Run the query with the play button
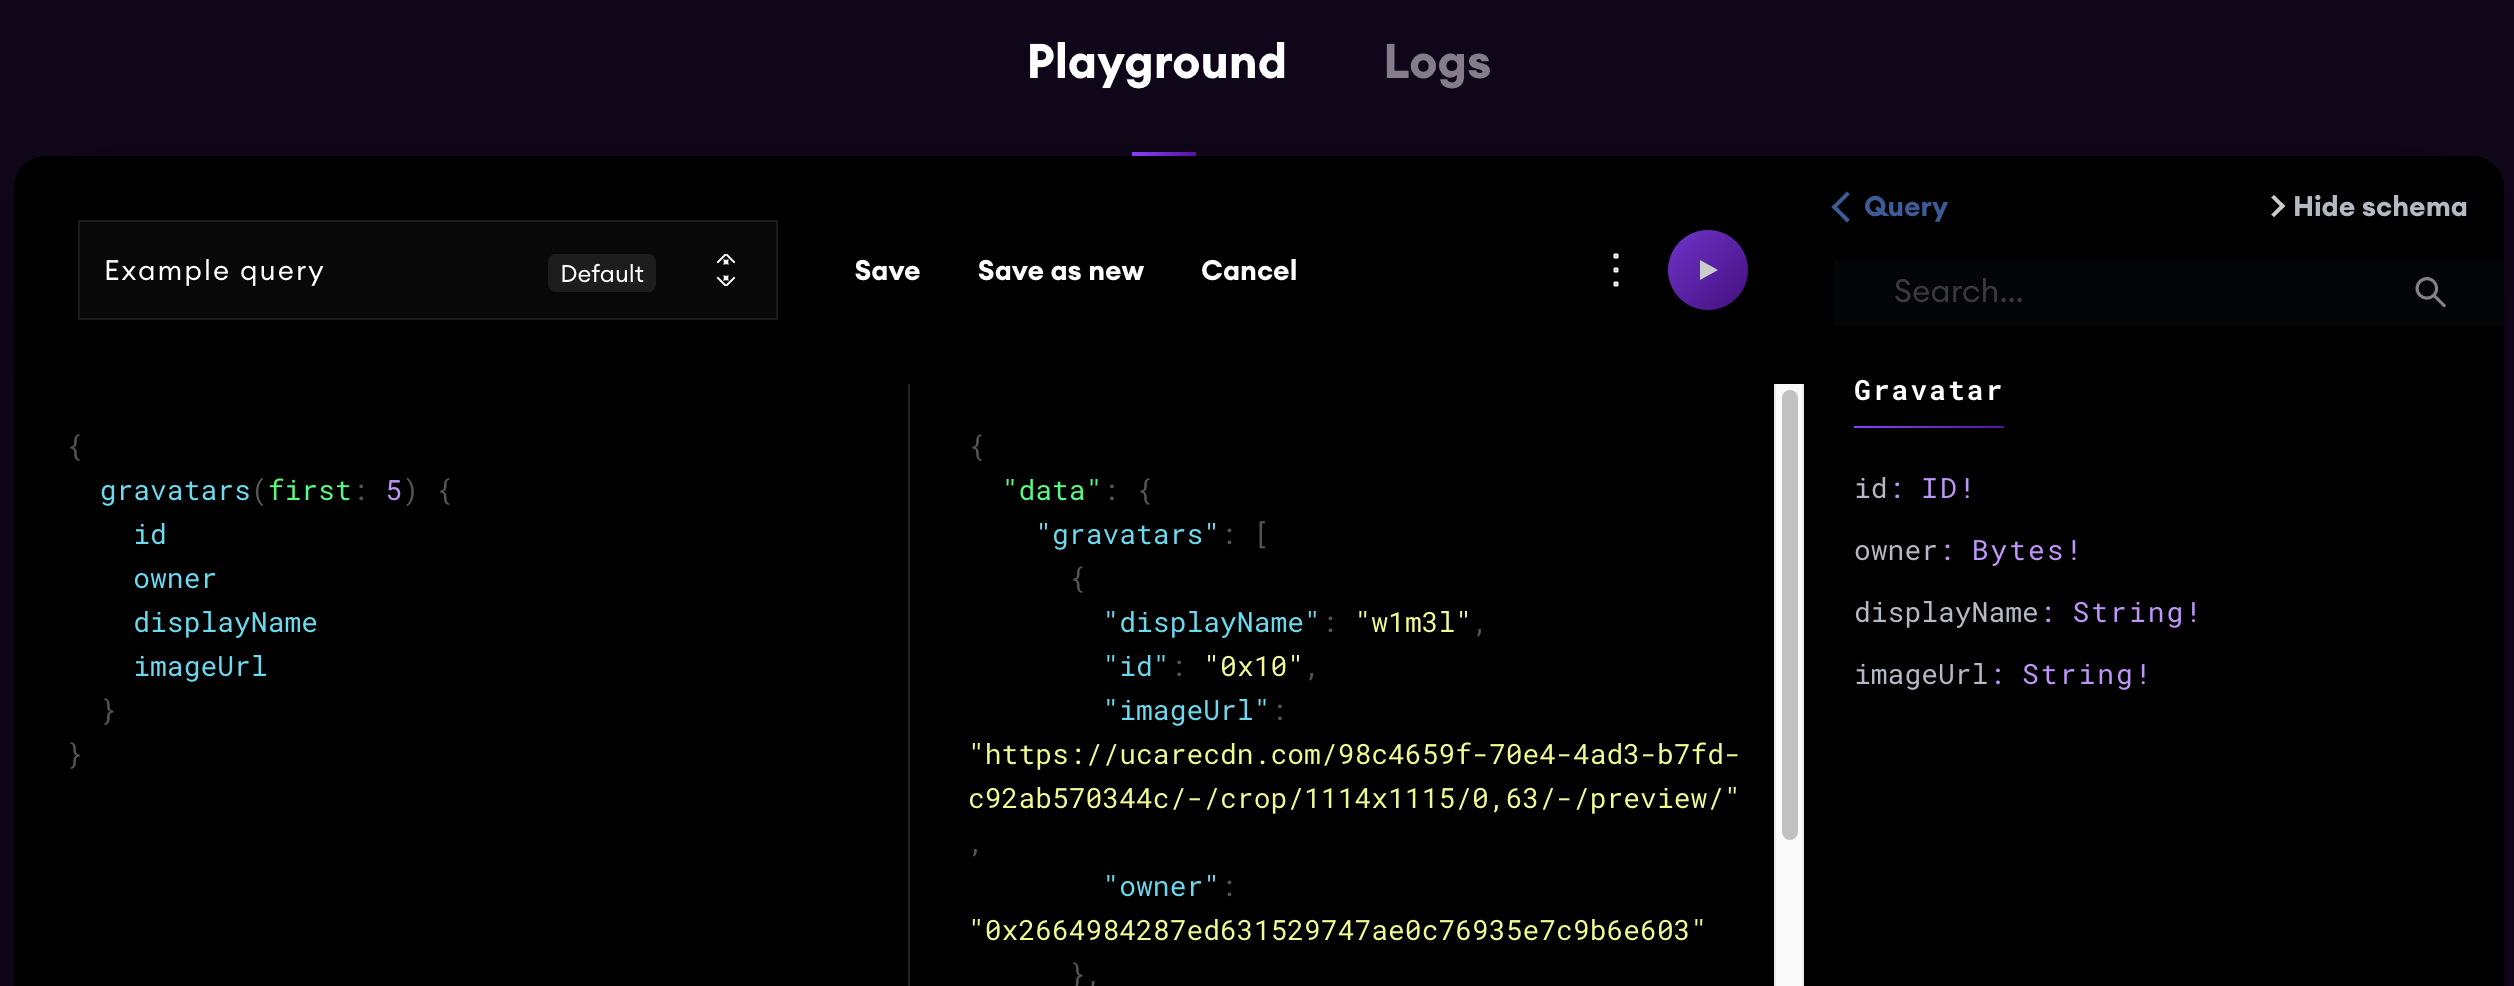Image resolution: width=2514 pixels, height=986 pixels. 1707,270
